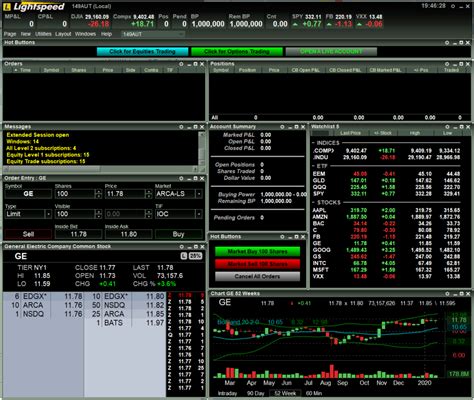
Task: Click the Symbol field containing GE
Action: pyautogui.click(x=28, y=194)
